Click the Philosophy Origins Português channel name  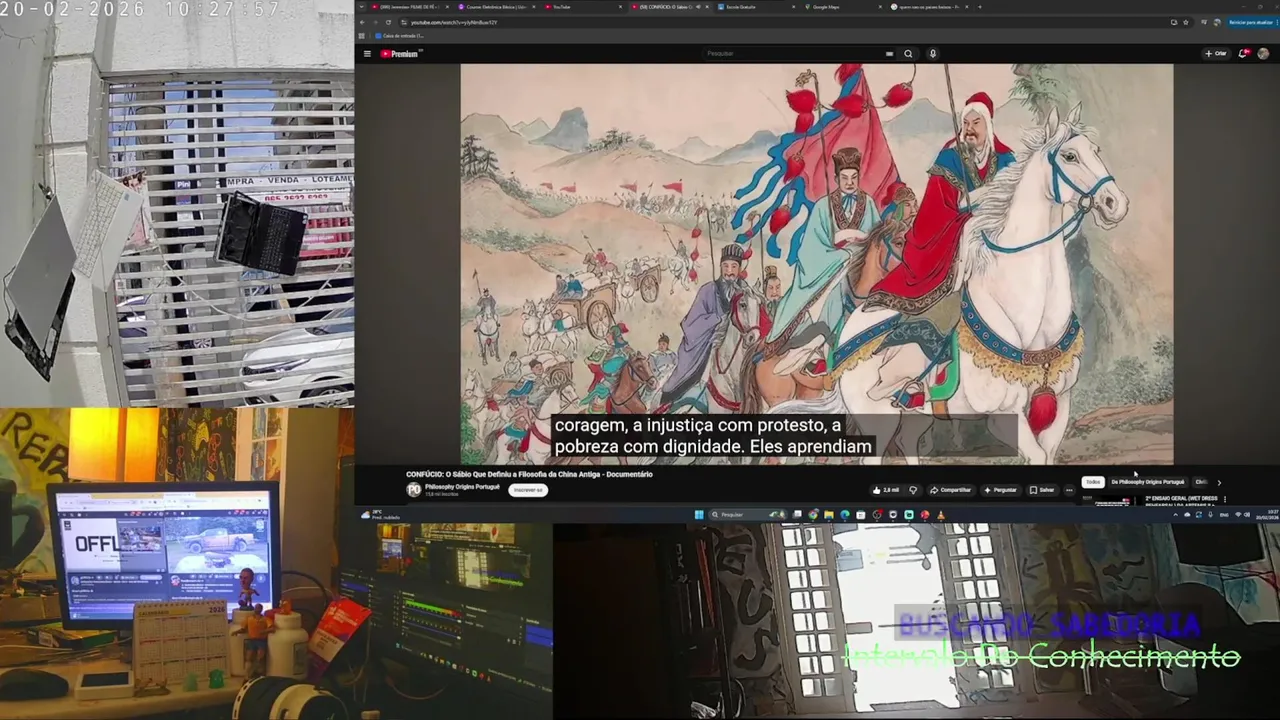[462, 487]
